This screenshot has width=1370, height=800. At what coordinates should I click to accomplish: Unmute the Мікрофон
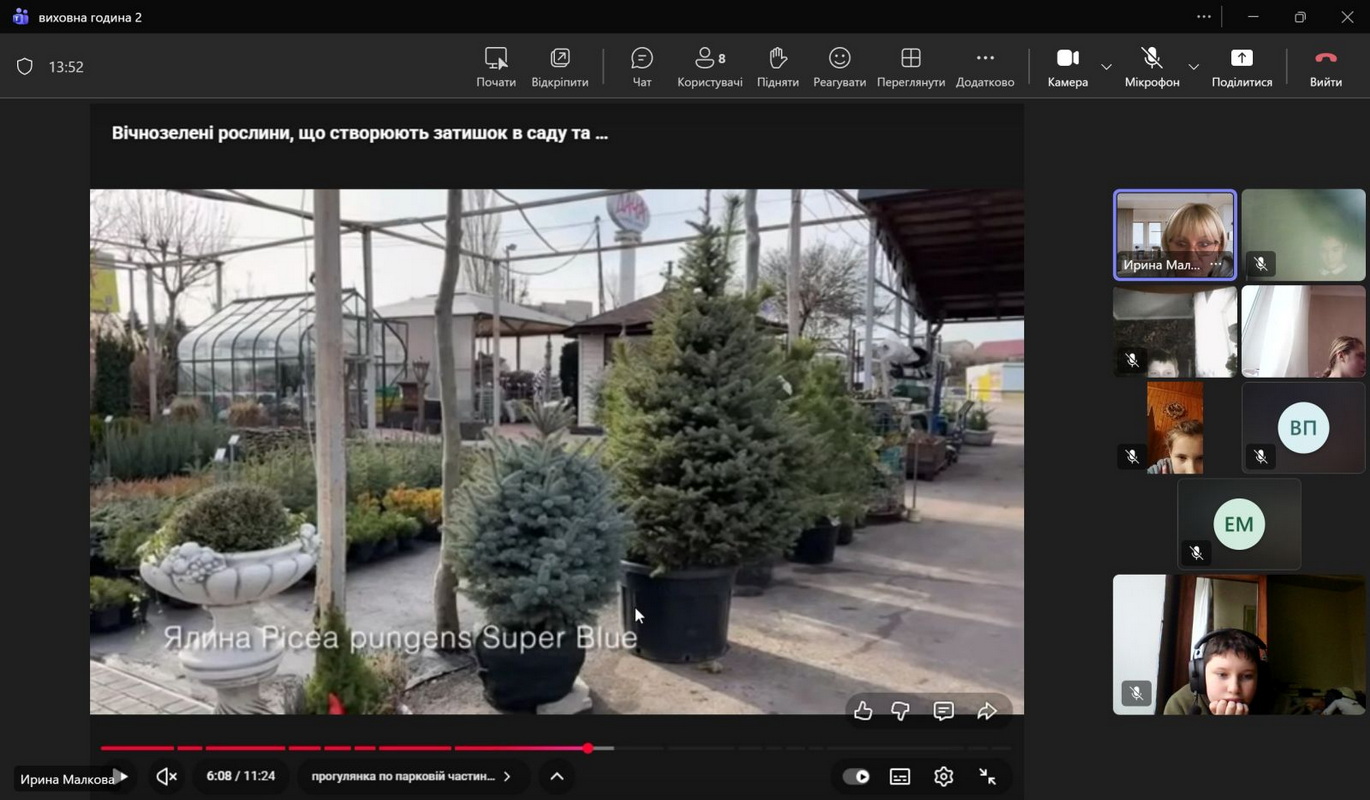(1151, 66)
